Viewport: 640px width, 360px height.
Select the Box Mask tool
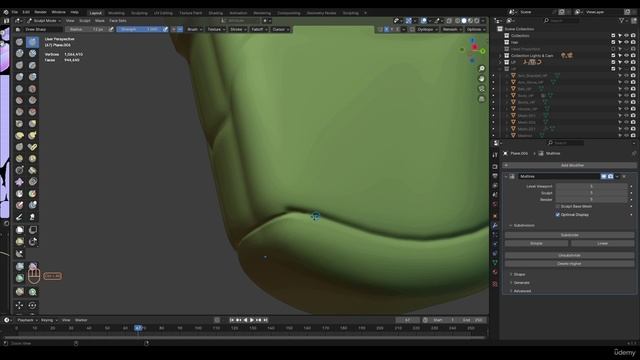click(x=19, y=230)
